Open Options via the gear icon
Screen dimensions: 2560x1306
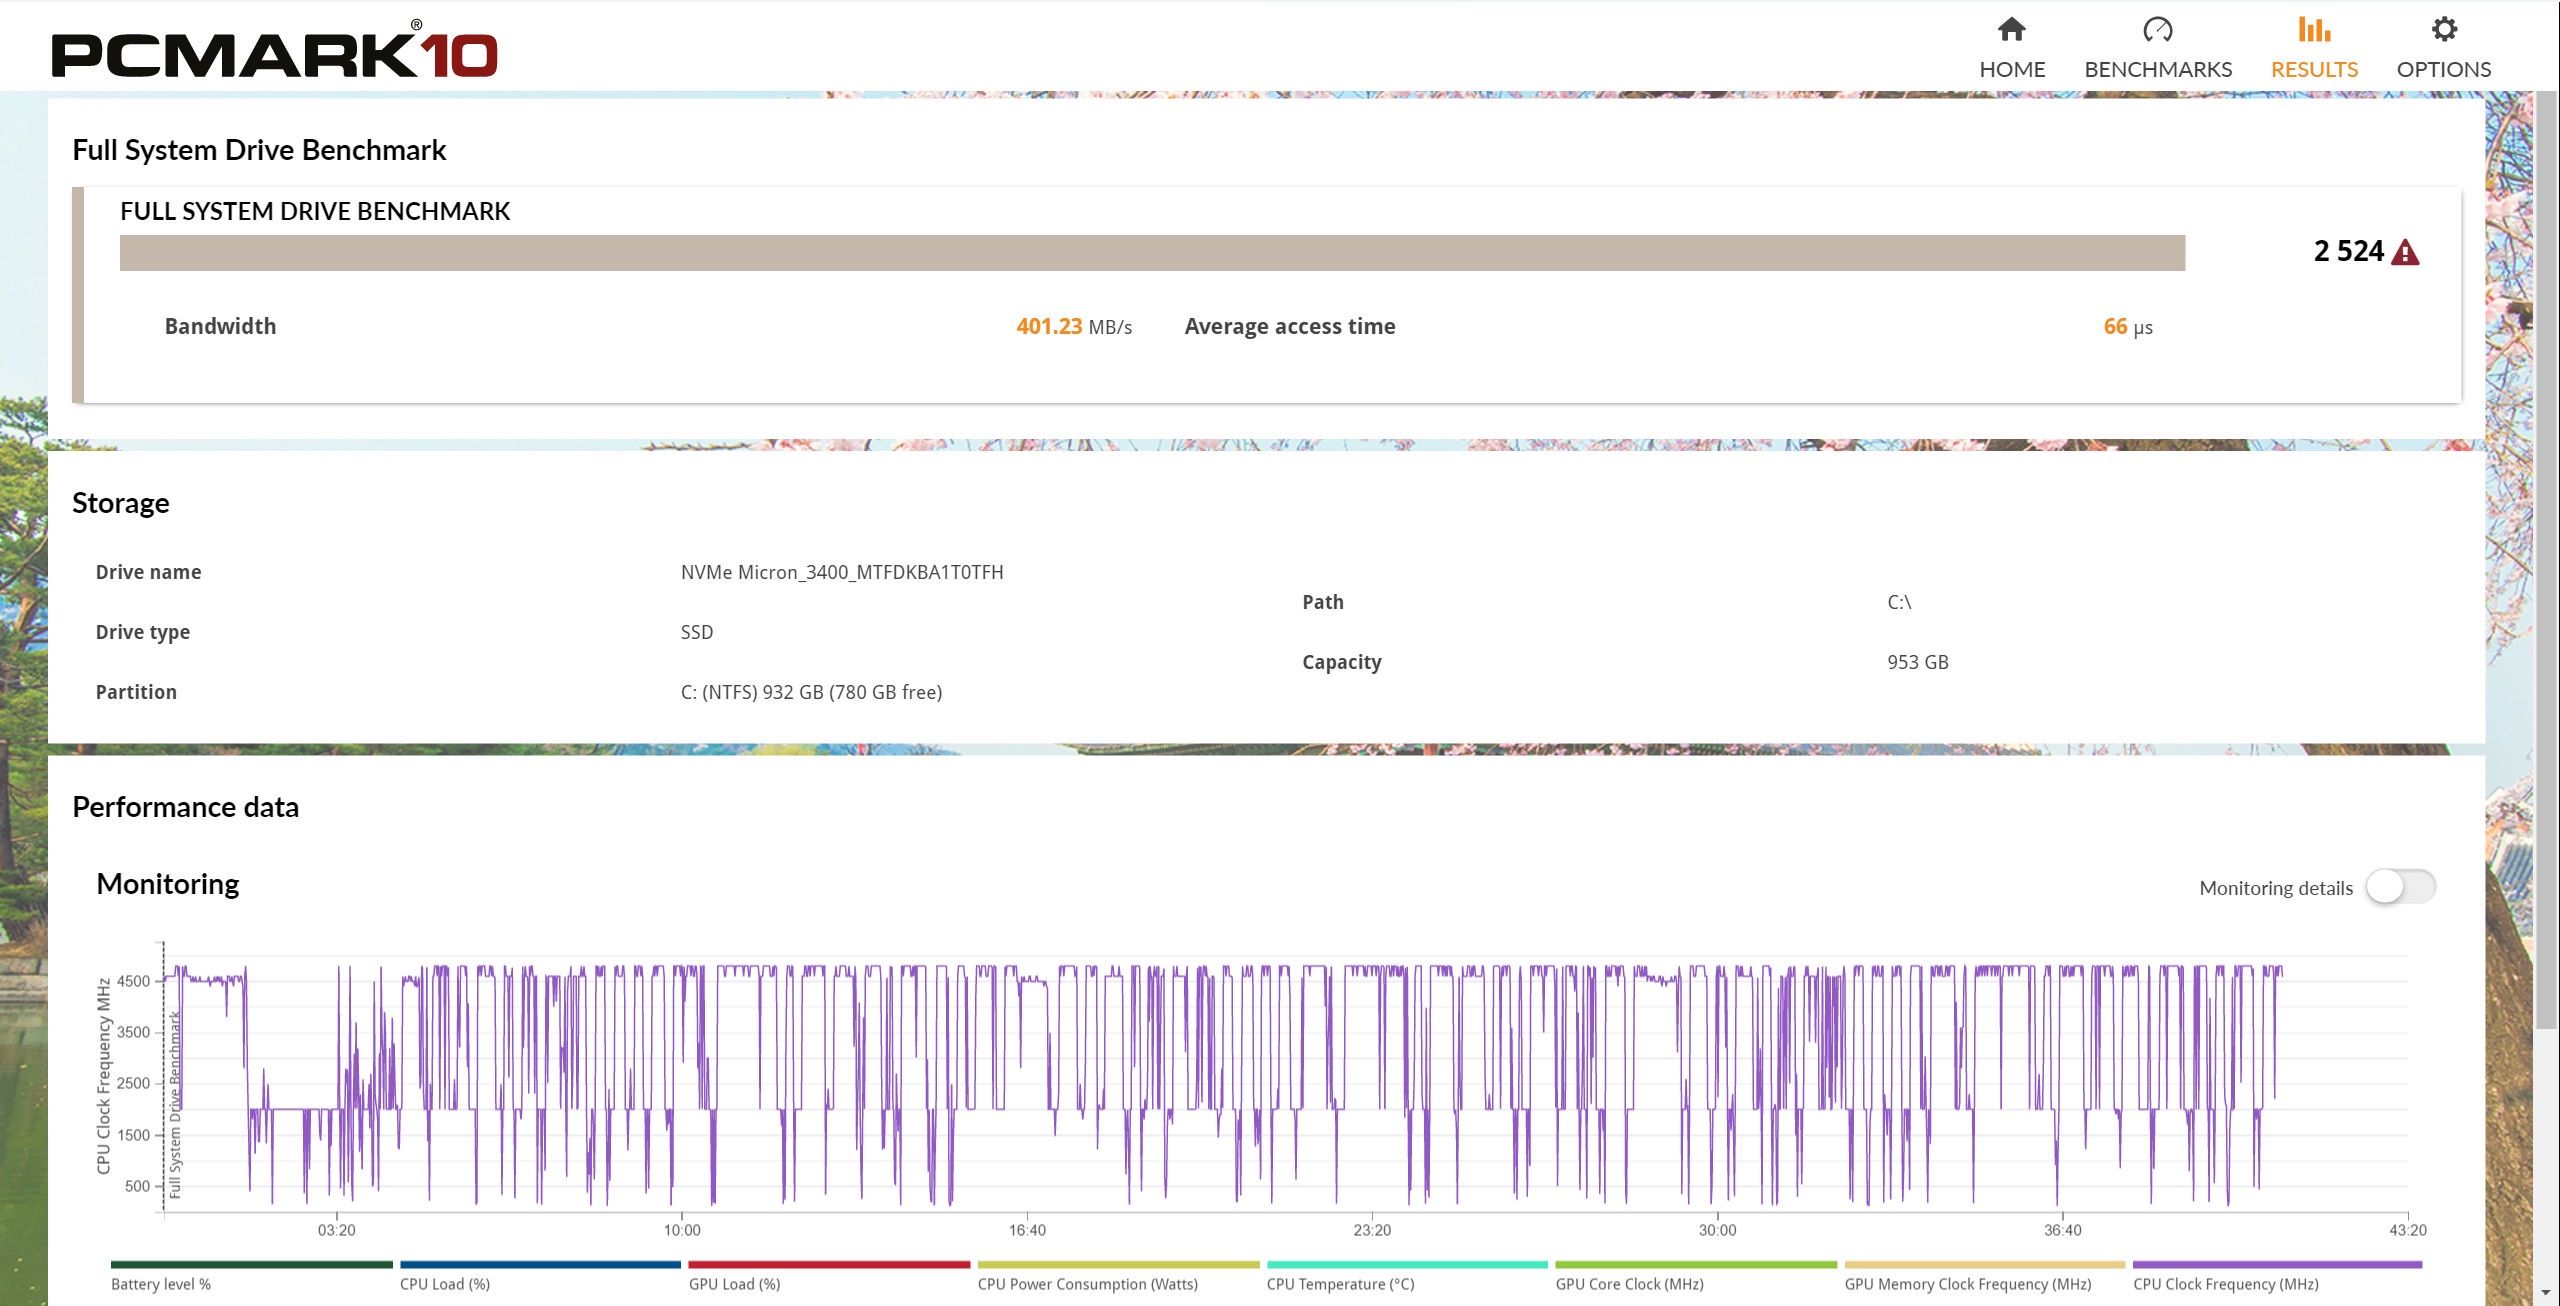pyautogui.click(x=2444, y=29)
